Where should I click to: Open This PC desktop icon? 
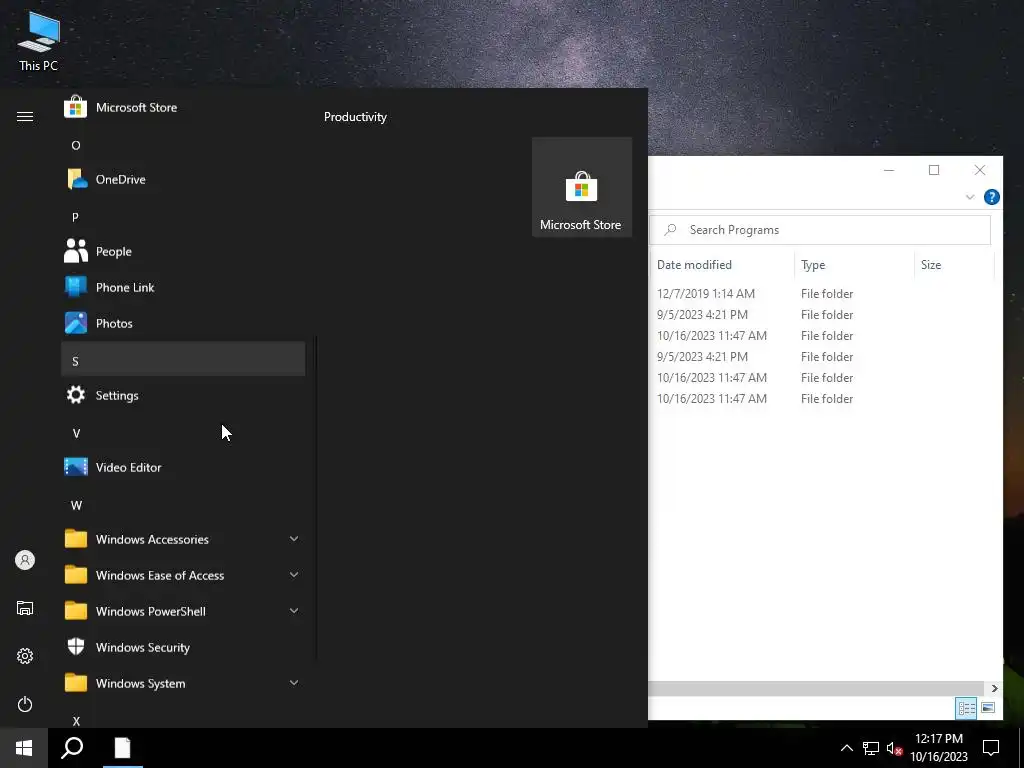(39, 42)
